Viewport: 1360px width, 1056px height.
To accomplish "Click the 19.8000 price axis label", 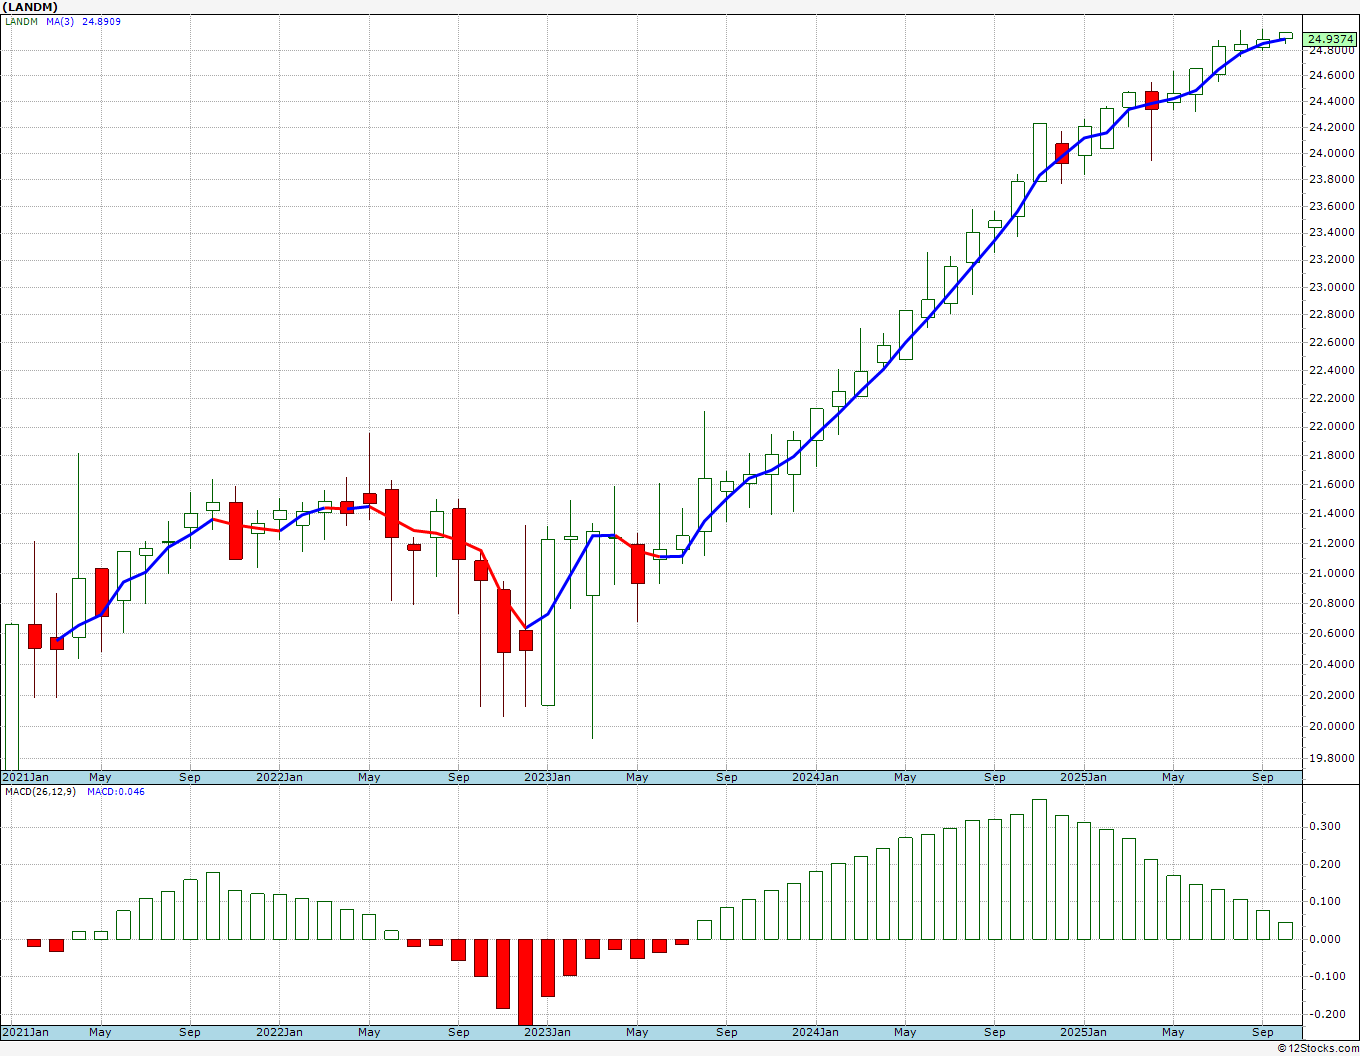I will point(1331,758).
